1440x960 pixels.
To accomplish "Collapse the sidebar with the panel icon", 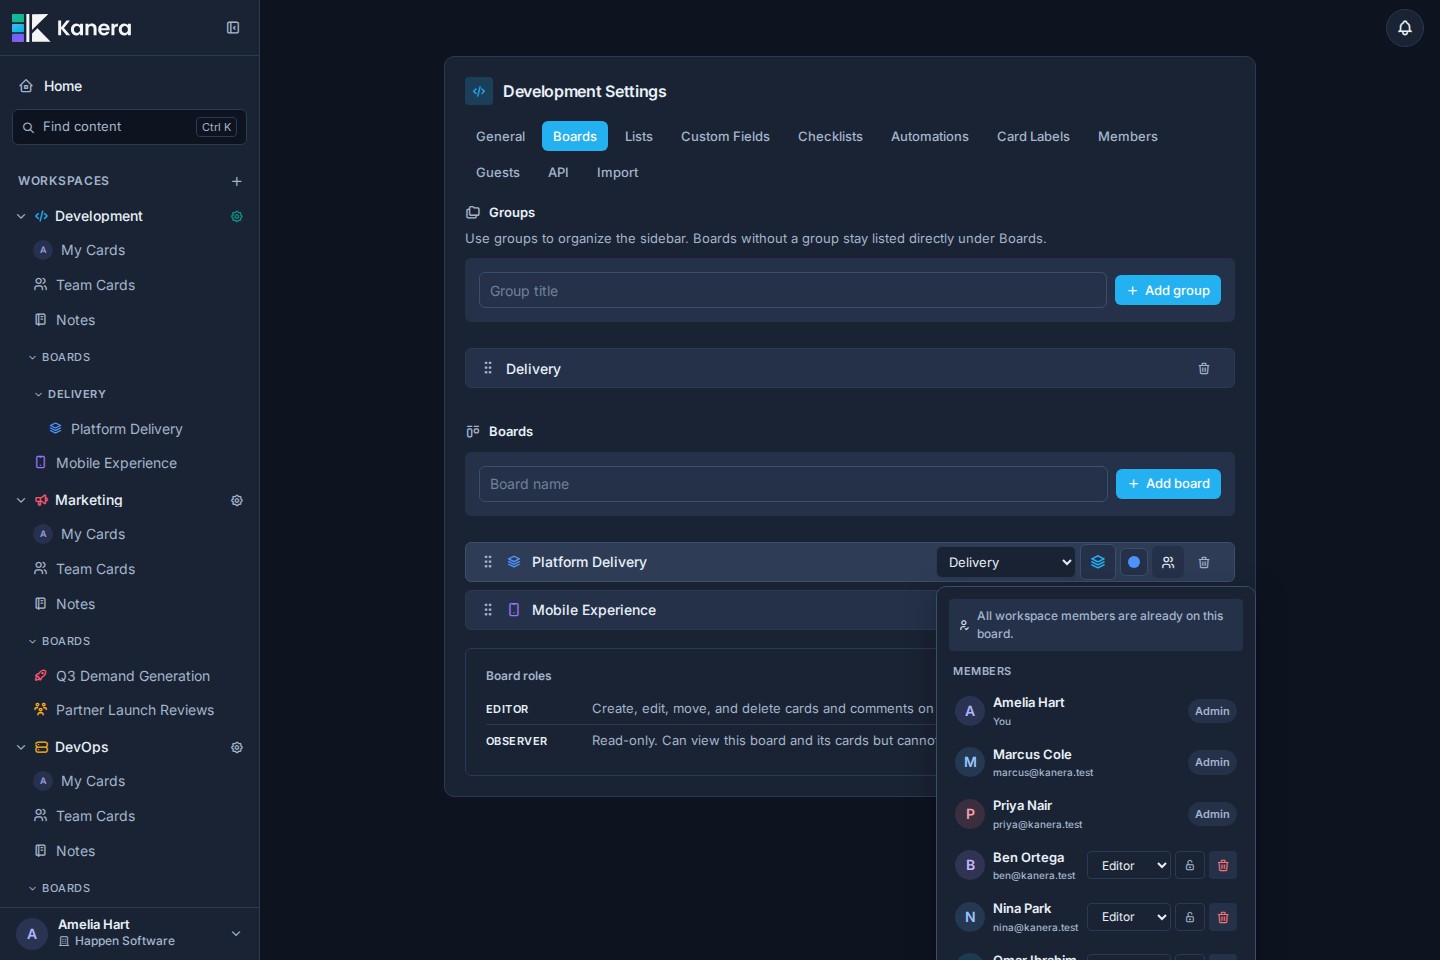I will (x=233, y=28).
